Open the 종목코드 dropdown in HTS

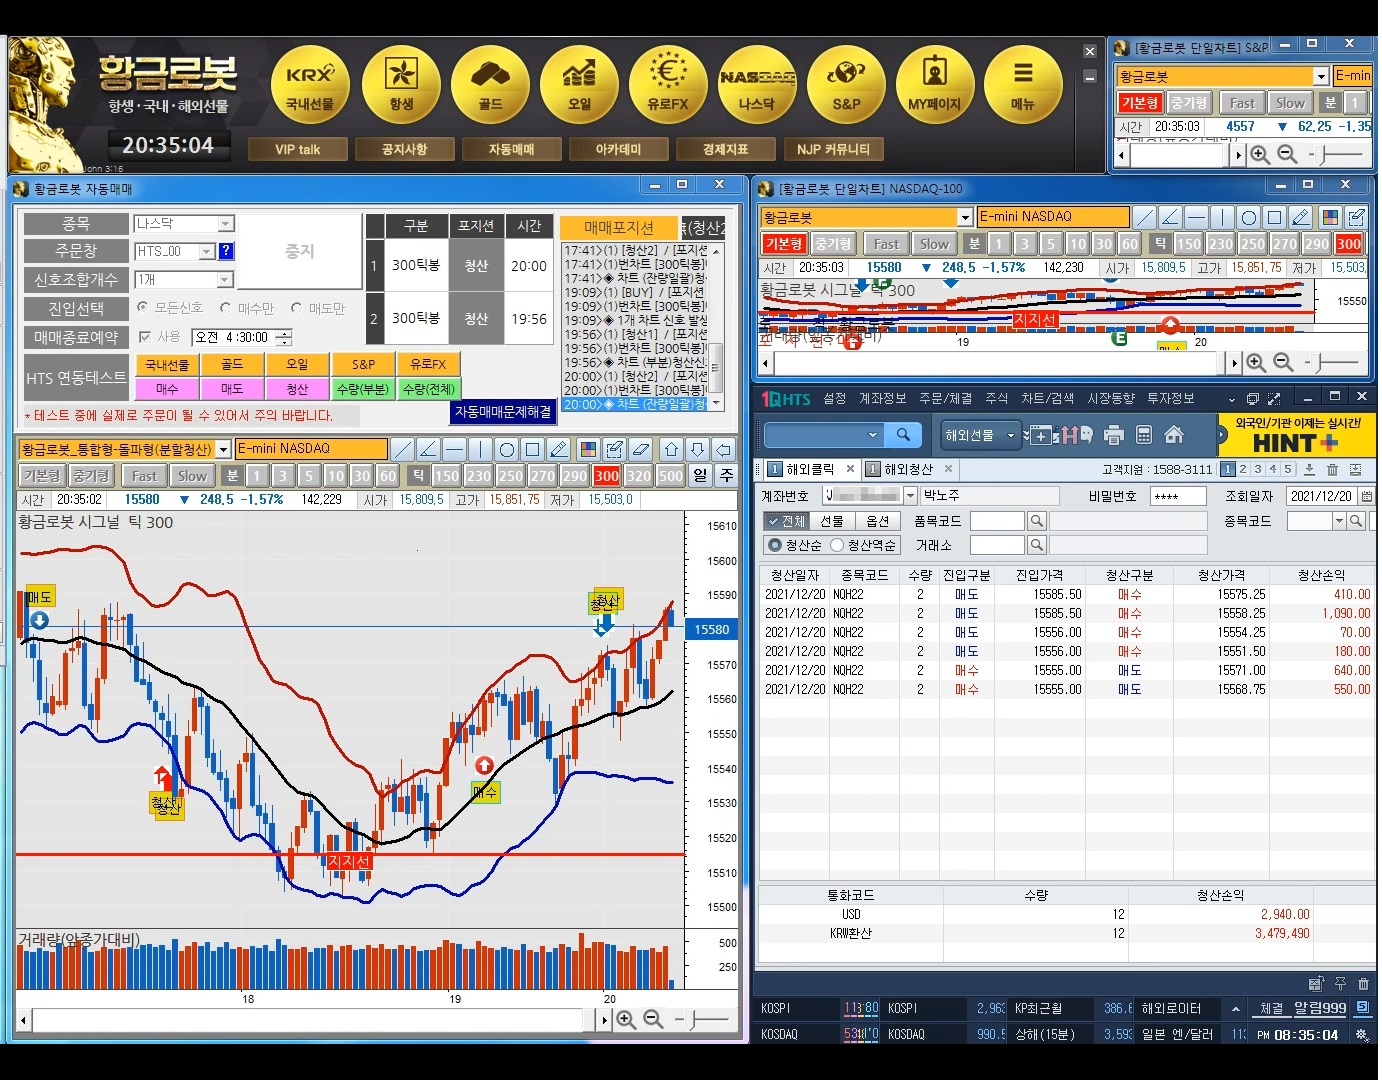click(x=1339, y=521)
